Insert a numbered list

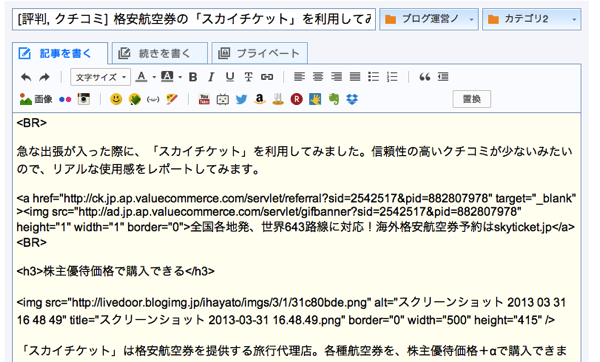click(x=392, y=77)
